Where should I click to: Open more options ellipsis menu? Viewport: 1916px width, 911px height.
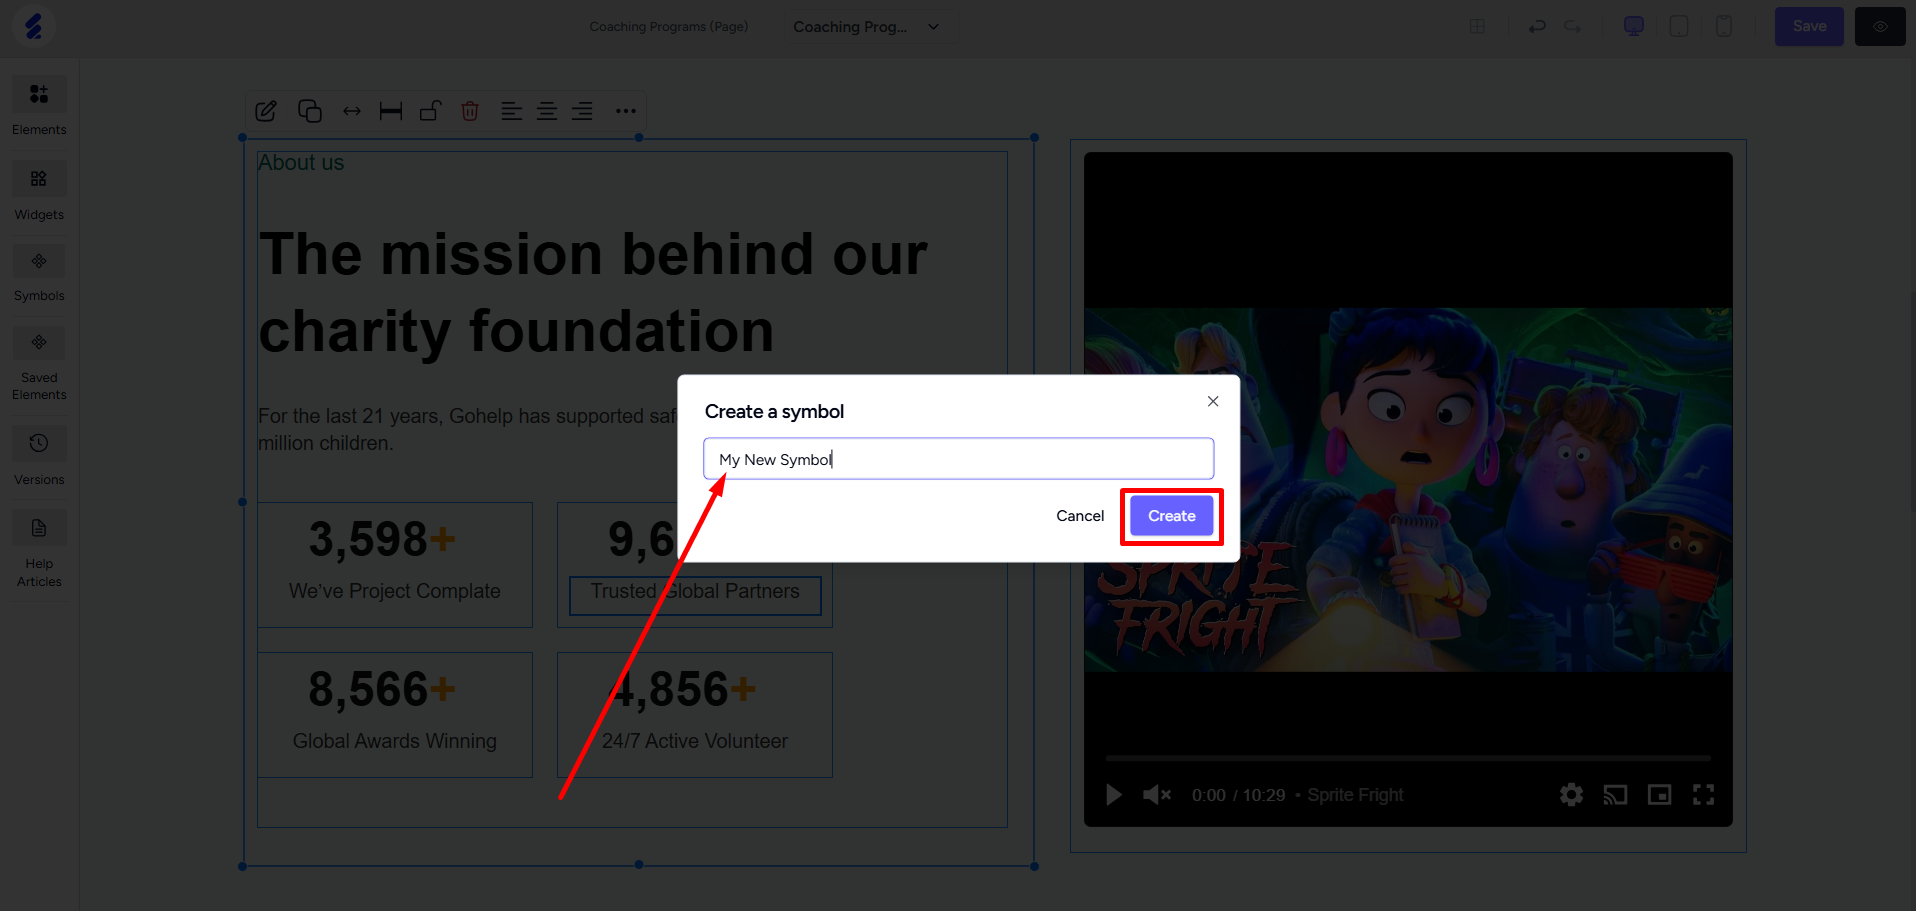[x=626, y=111]
